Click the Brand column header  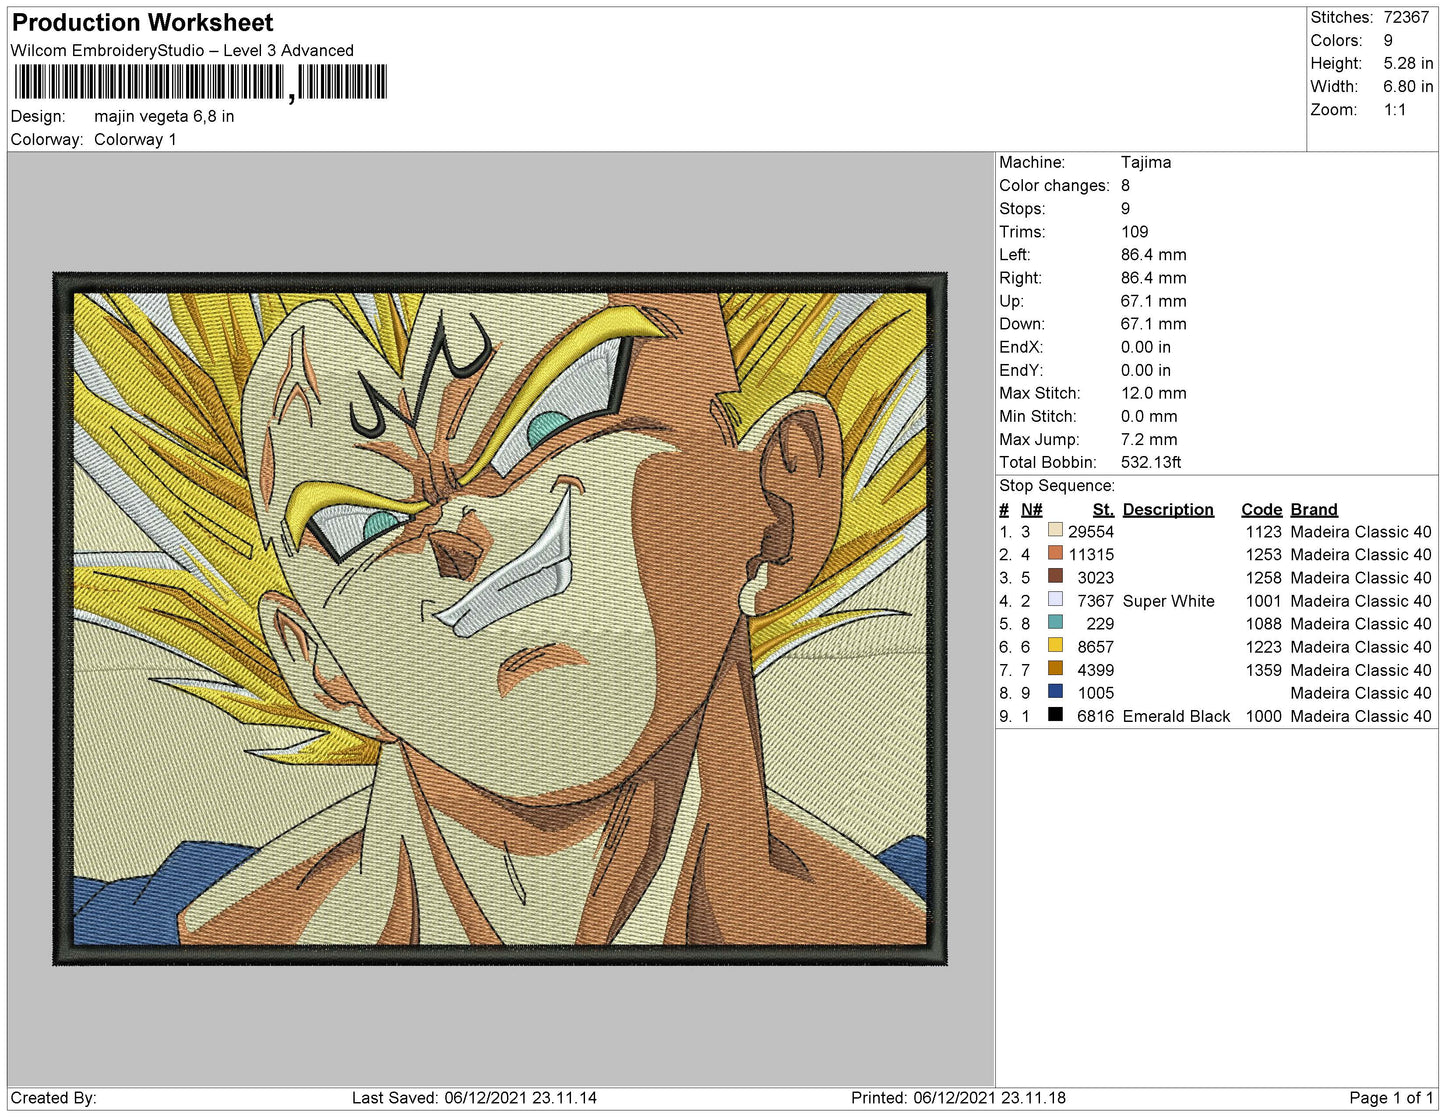click(1313, 509)
